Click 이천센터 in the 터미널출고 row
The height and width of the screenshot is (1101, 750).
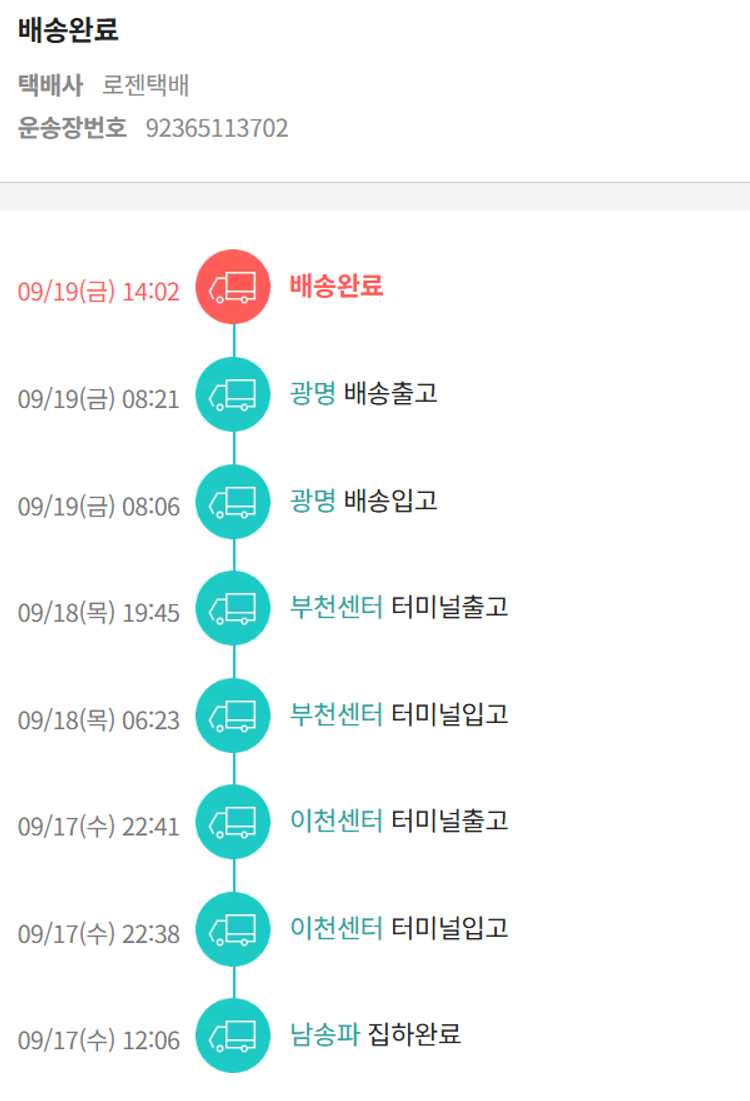pos(336,821)
